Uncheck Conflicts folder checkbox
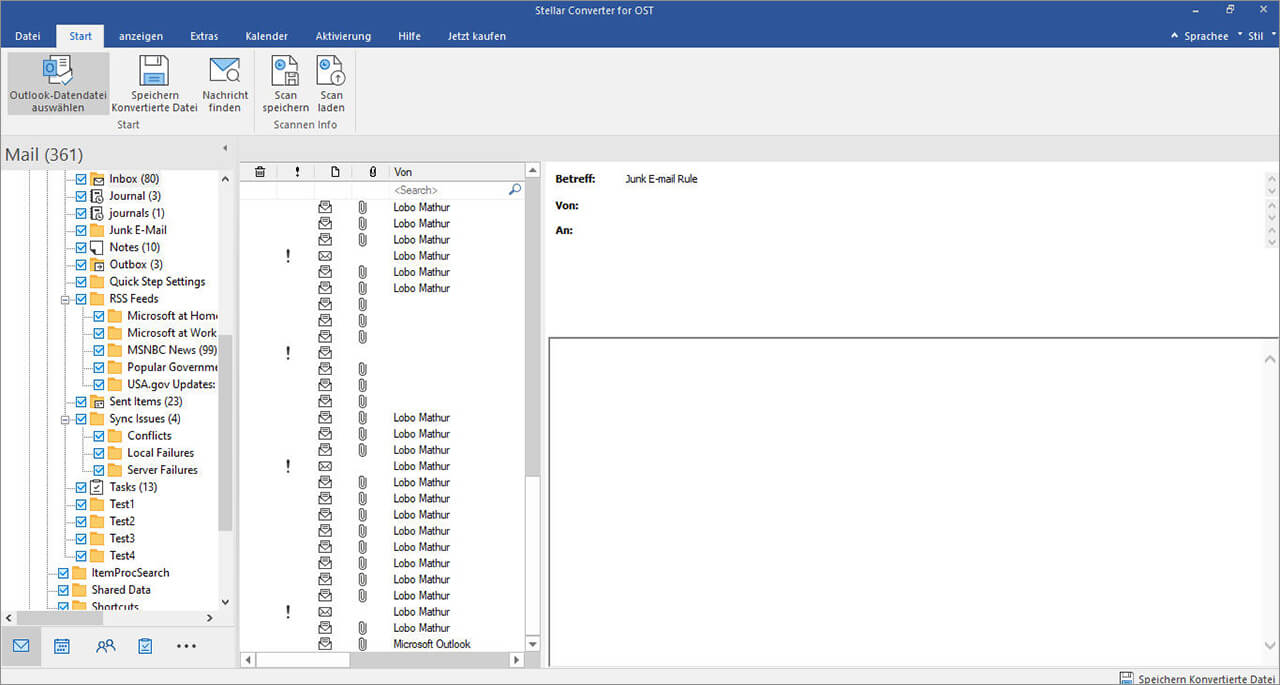Viewport: 1280px width, 685px height. pyautogui.click(x=100, y=435)
